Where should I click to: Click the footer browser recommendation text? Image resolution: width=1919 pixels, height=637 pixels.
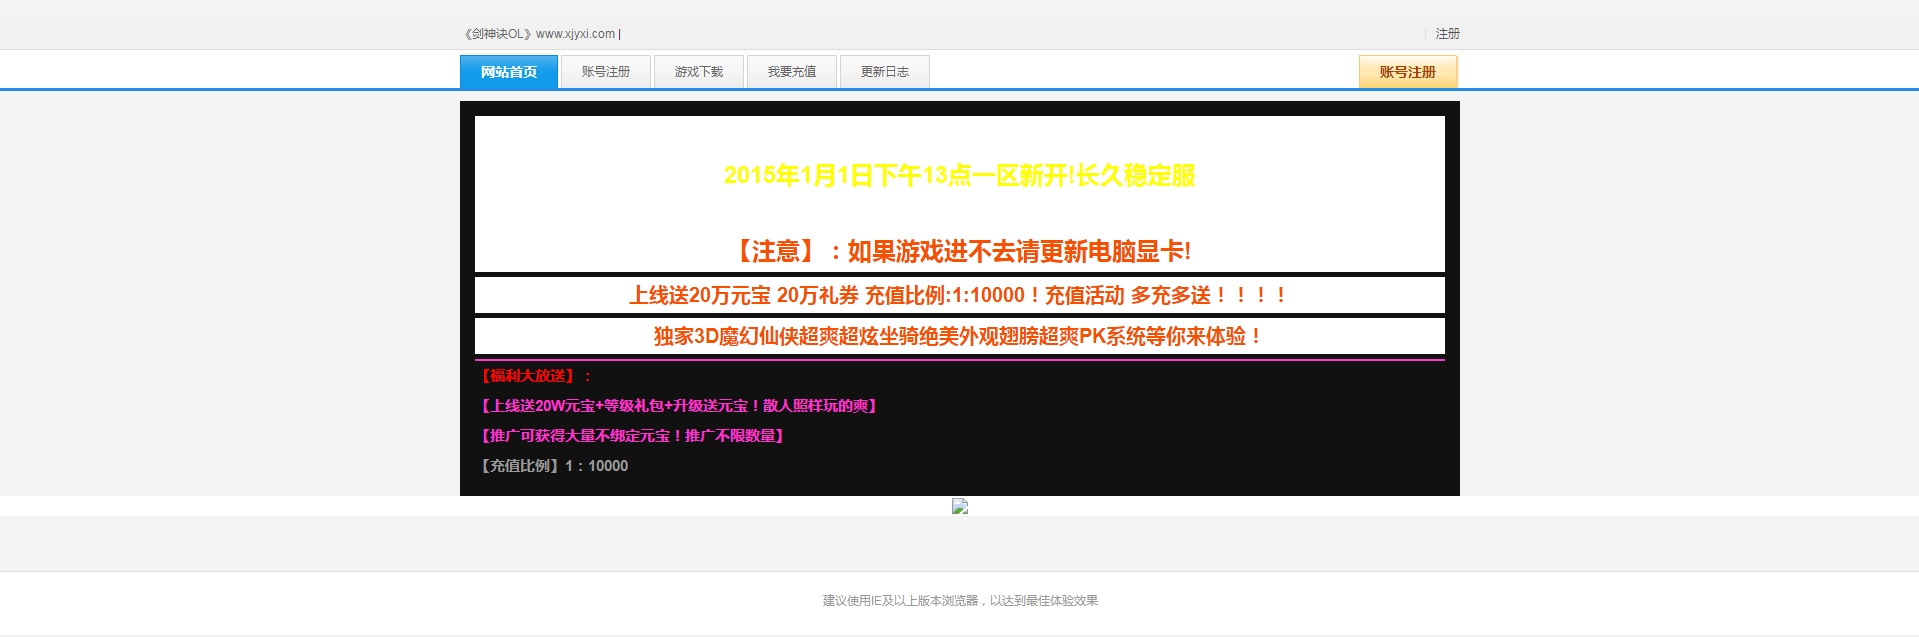pyautogui.click(x=959, y=601)
